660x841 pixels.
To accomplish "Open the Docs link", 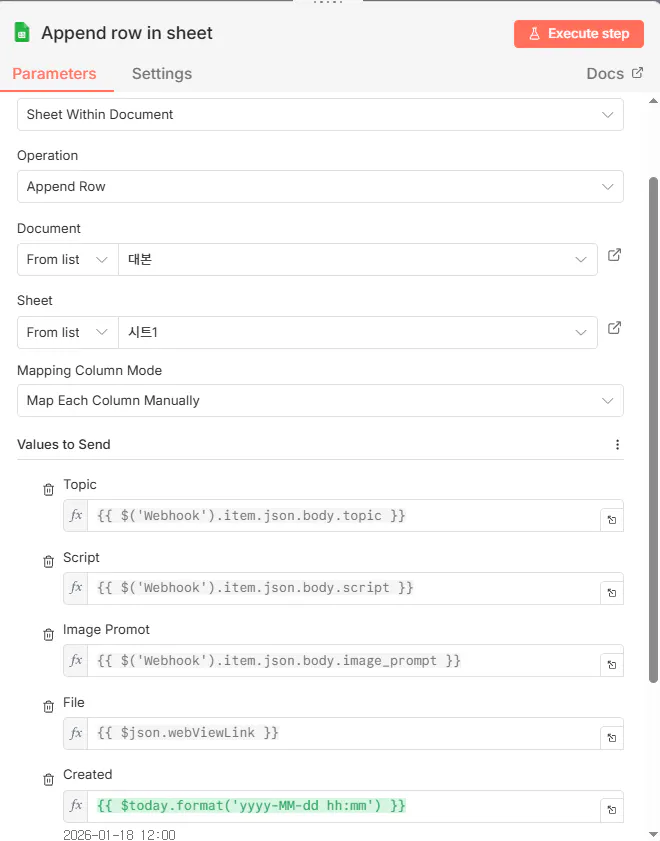I will click(614, 74).
